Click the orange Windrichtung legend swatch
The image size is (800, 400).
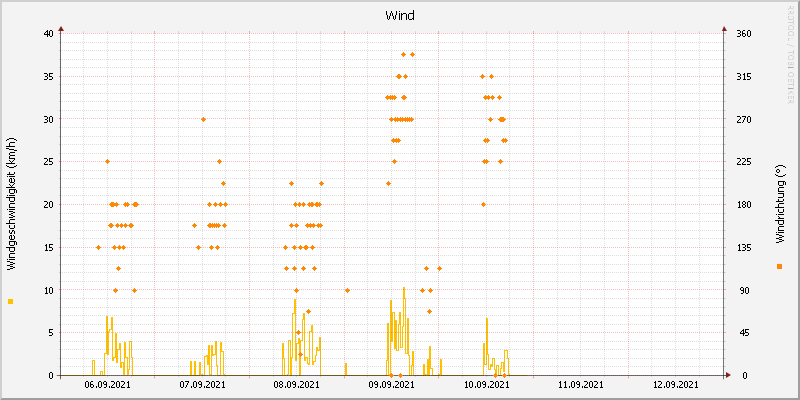coord(779,266)
